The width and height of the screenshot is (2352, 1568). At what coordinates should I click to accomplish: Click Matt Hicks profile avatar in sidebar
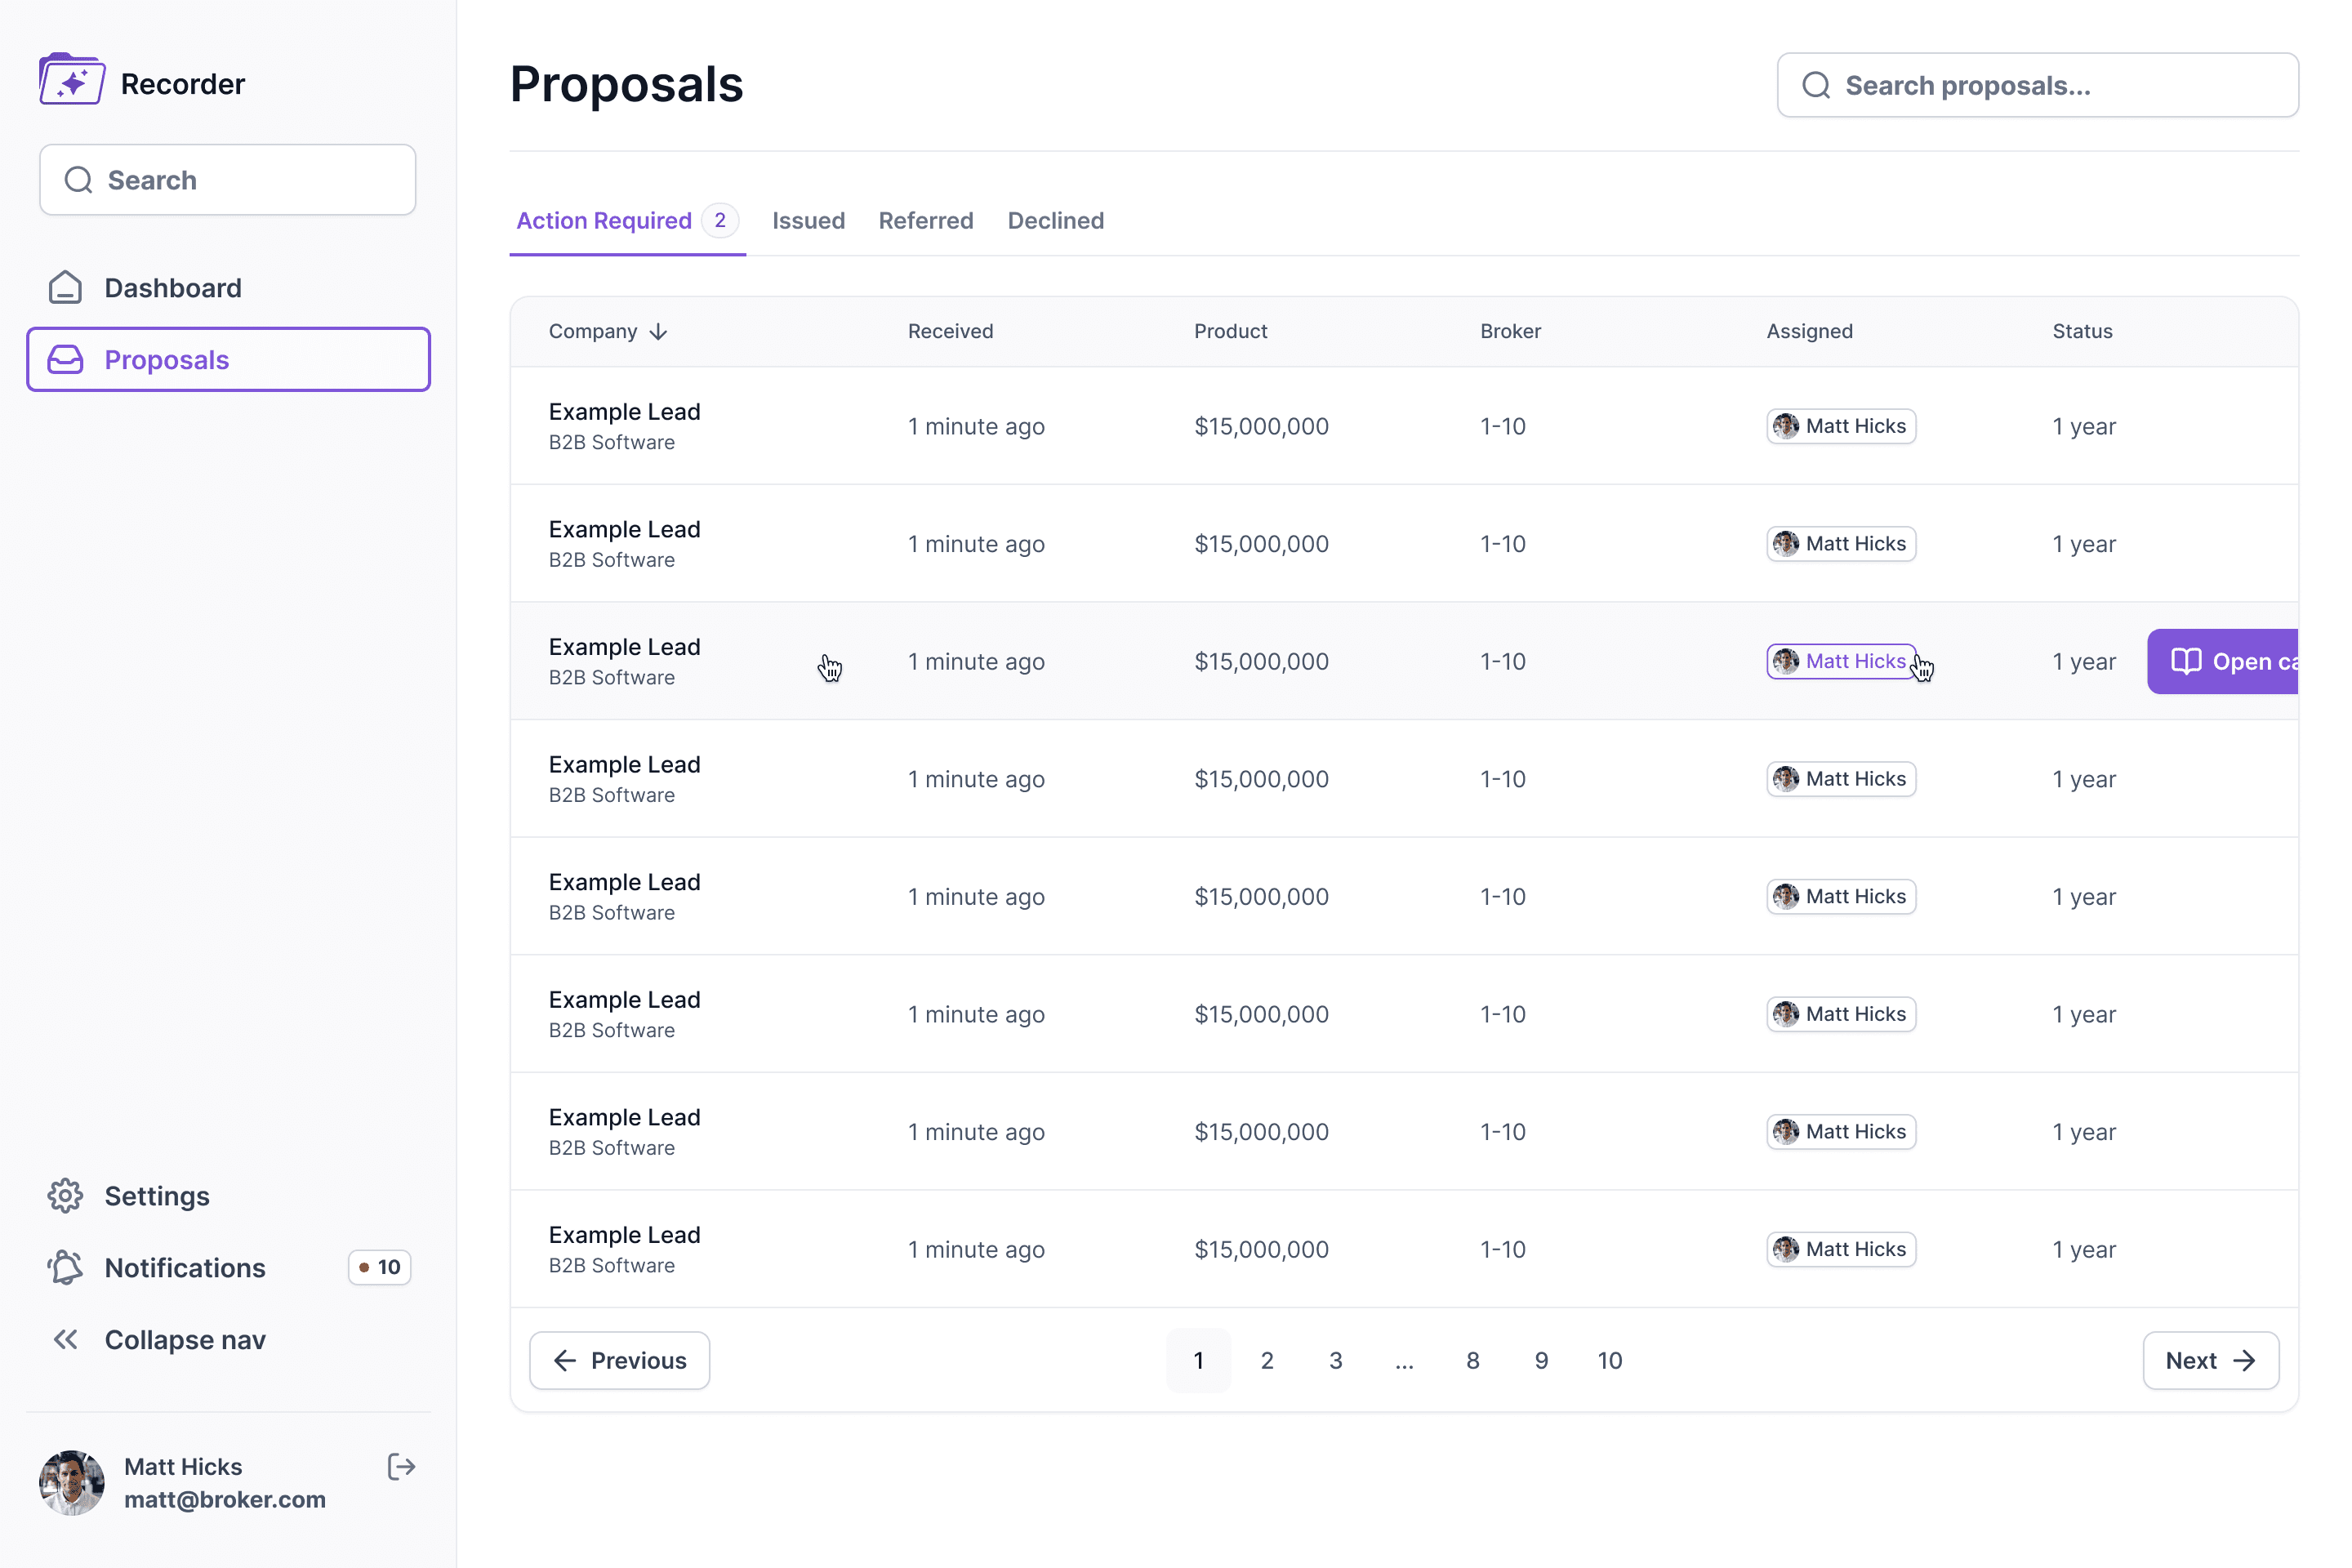[x=72, y=1482]
